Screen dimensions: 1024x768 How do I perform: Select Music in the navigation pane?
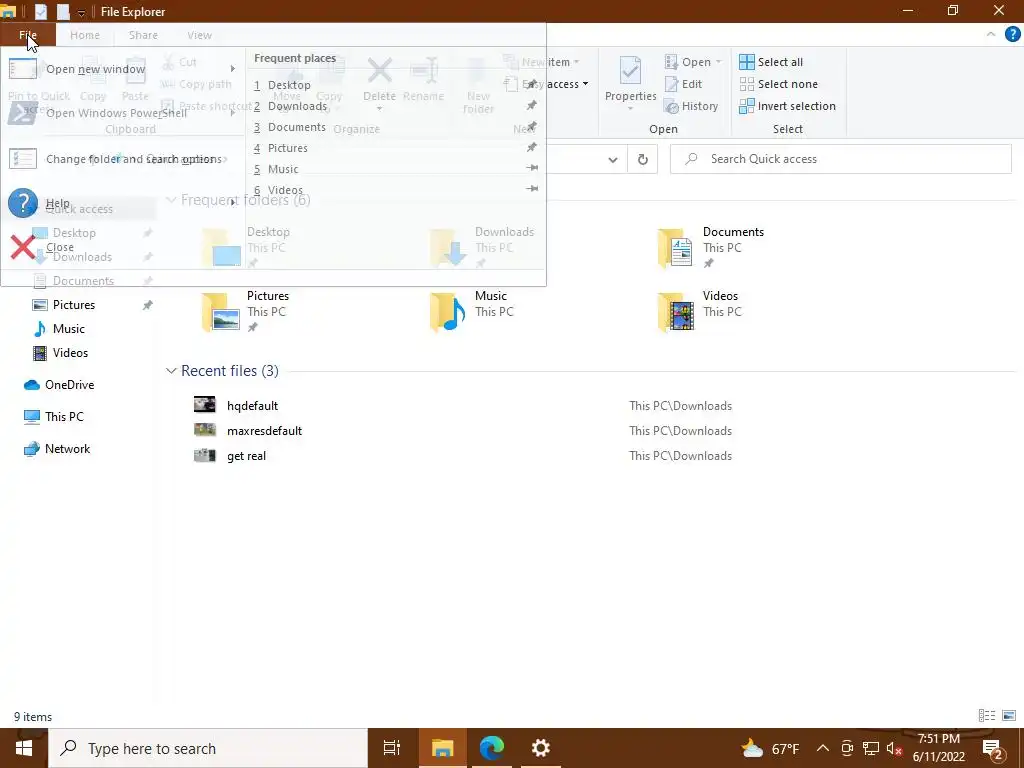[69, 328]
